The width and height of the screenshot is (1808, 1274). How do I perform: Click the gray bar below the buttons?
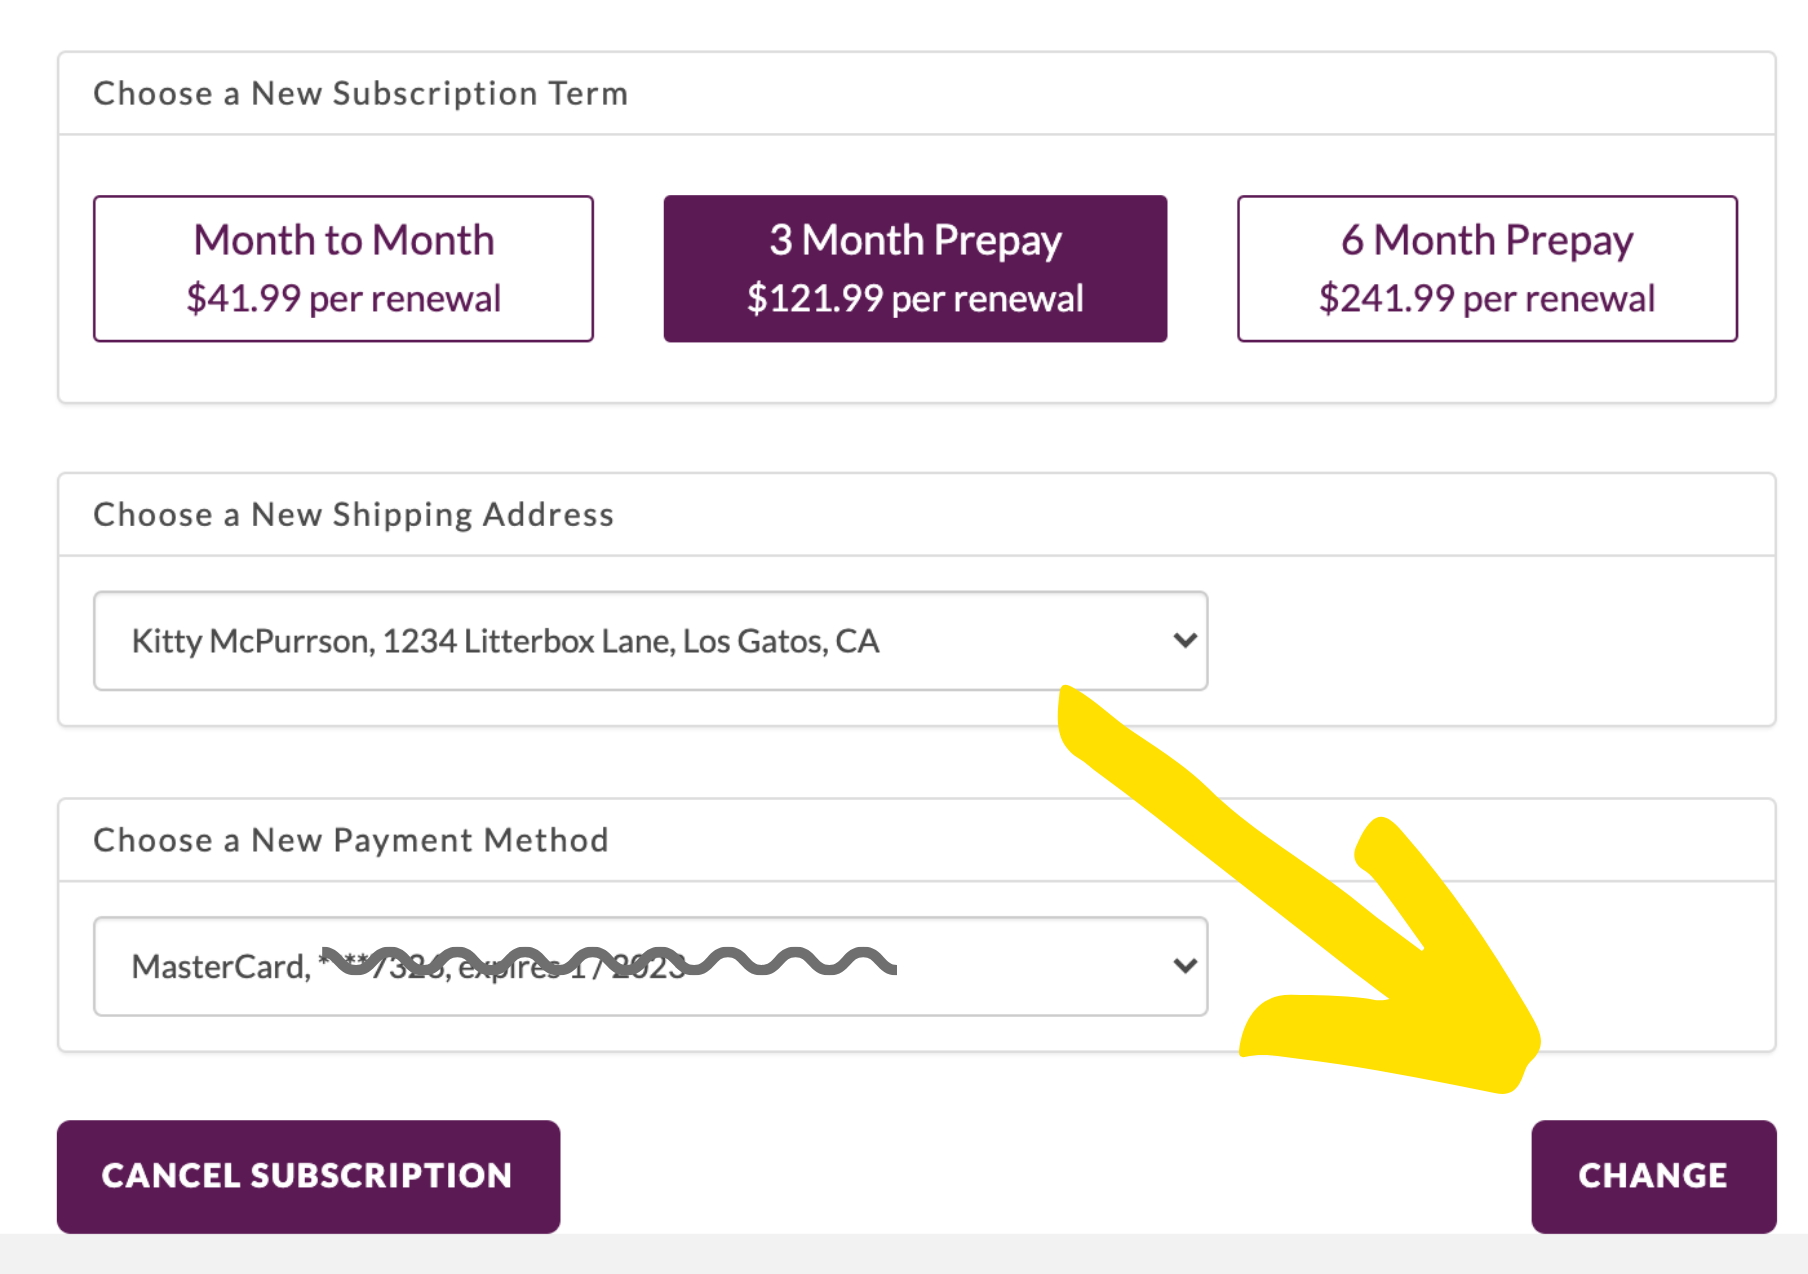click(x=904, y=1254)
